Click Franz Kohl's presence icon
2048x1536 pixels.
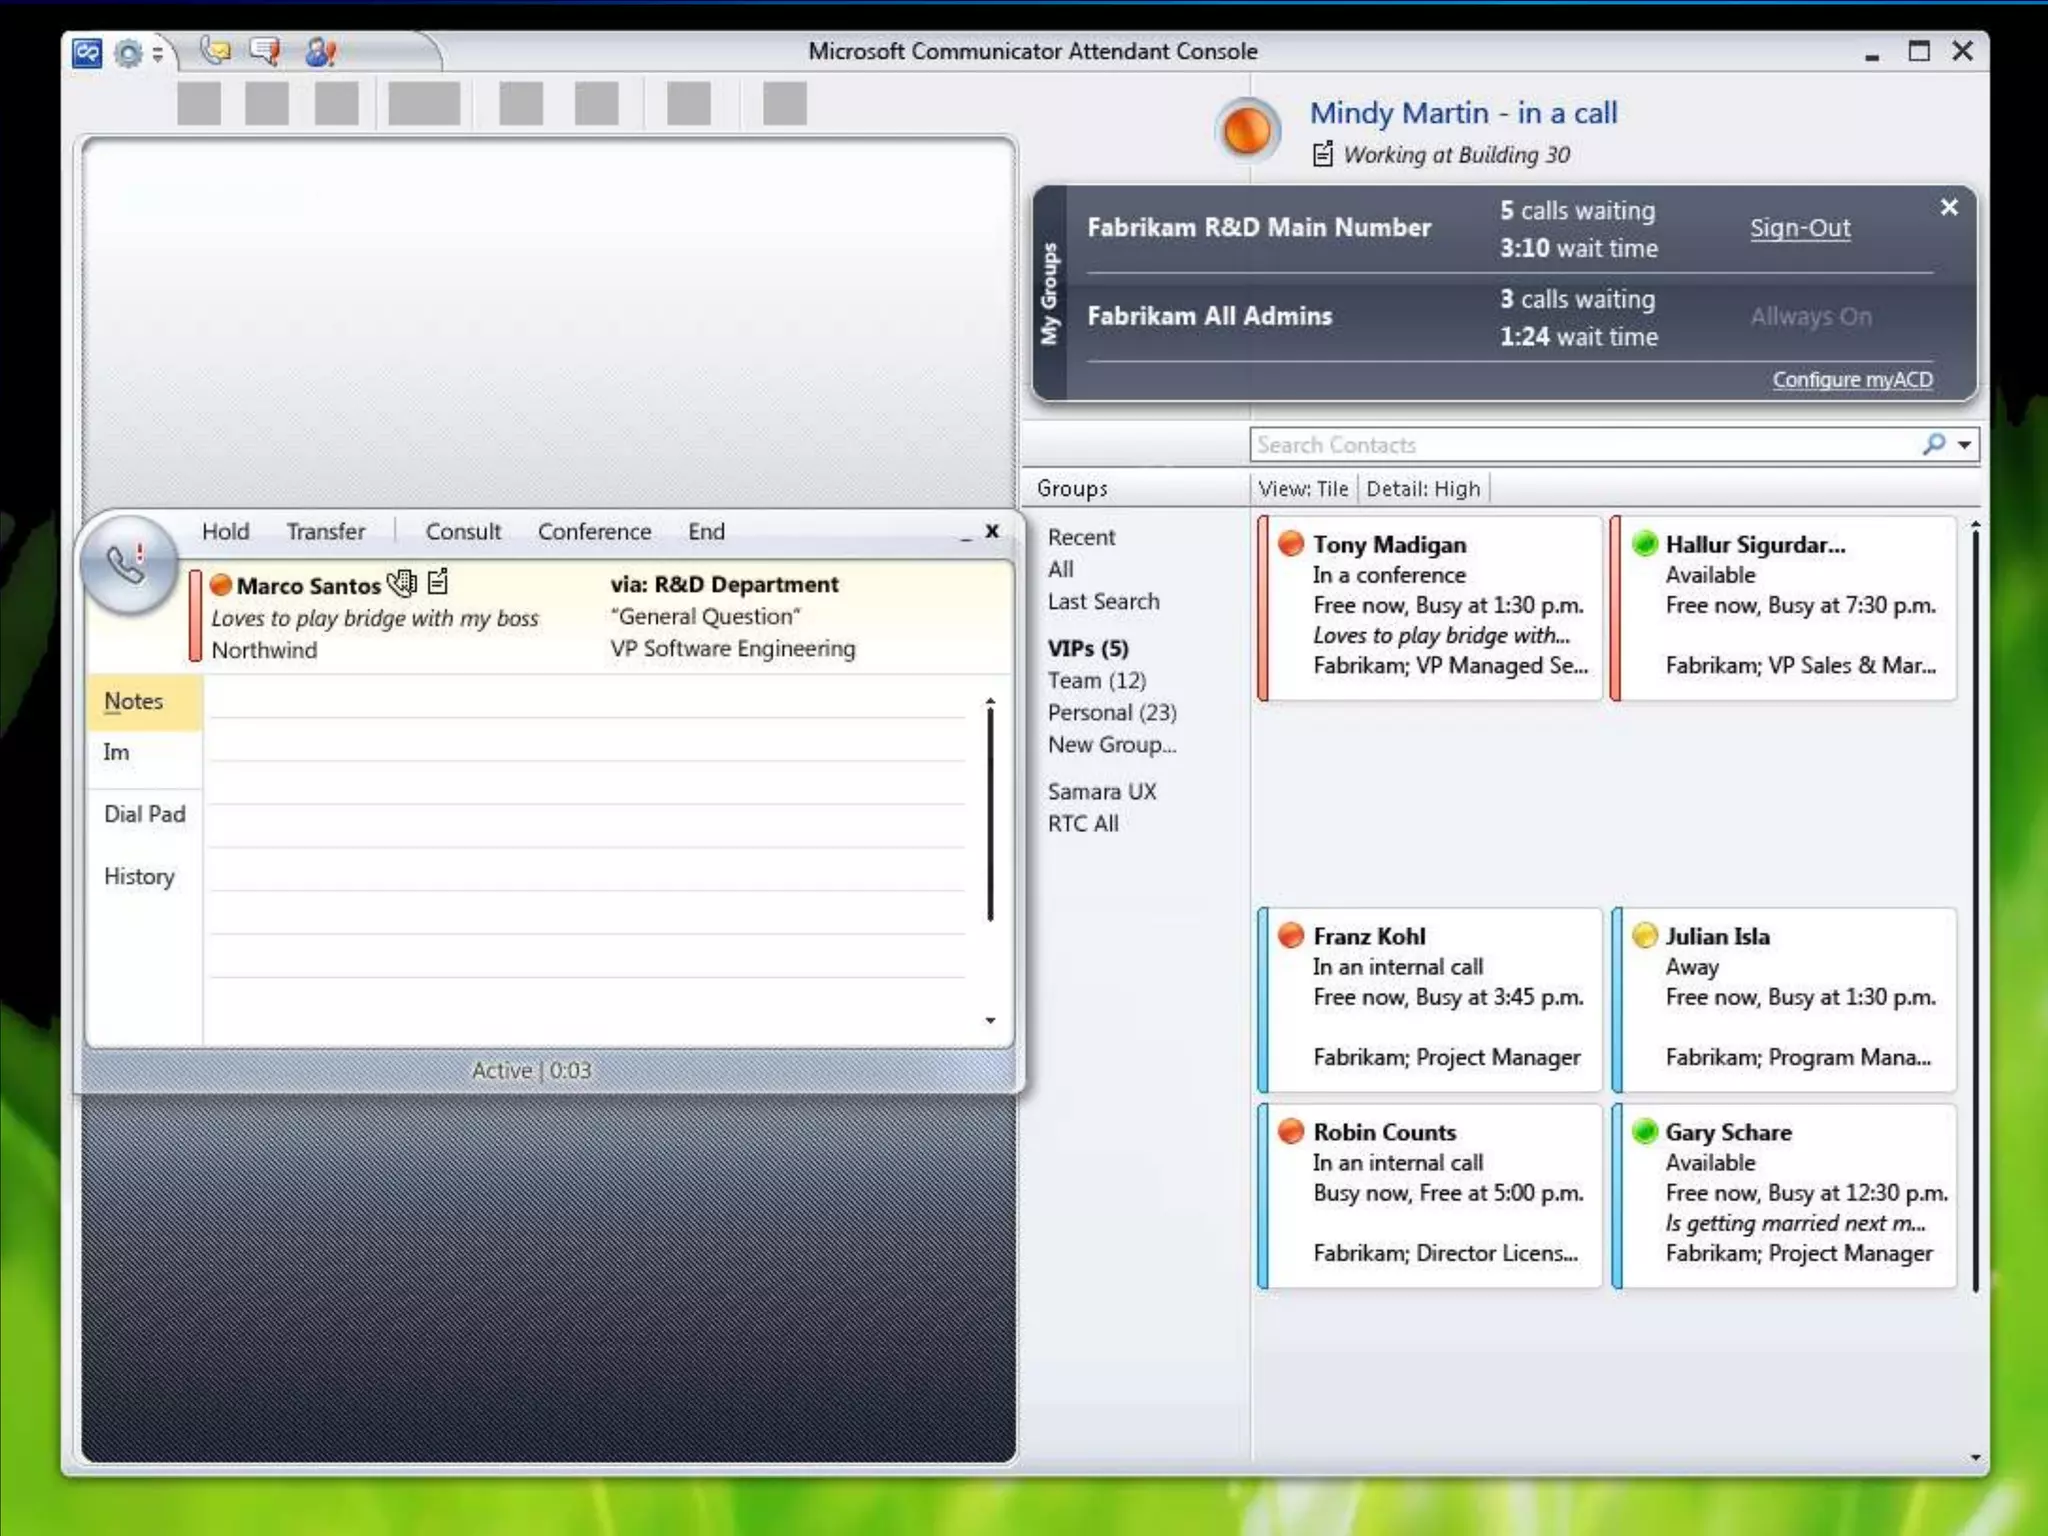(1291, 936)
